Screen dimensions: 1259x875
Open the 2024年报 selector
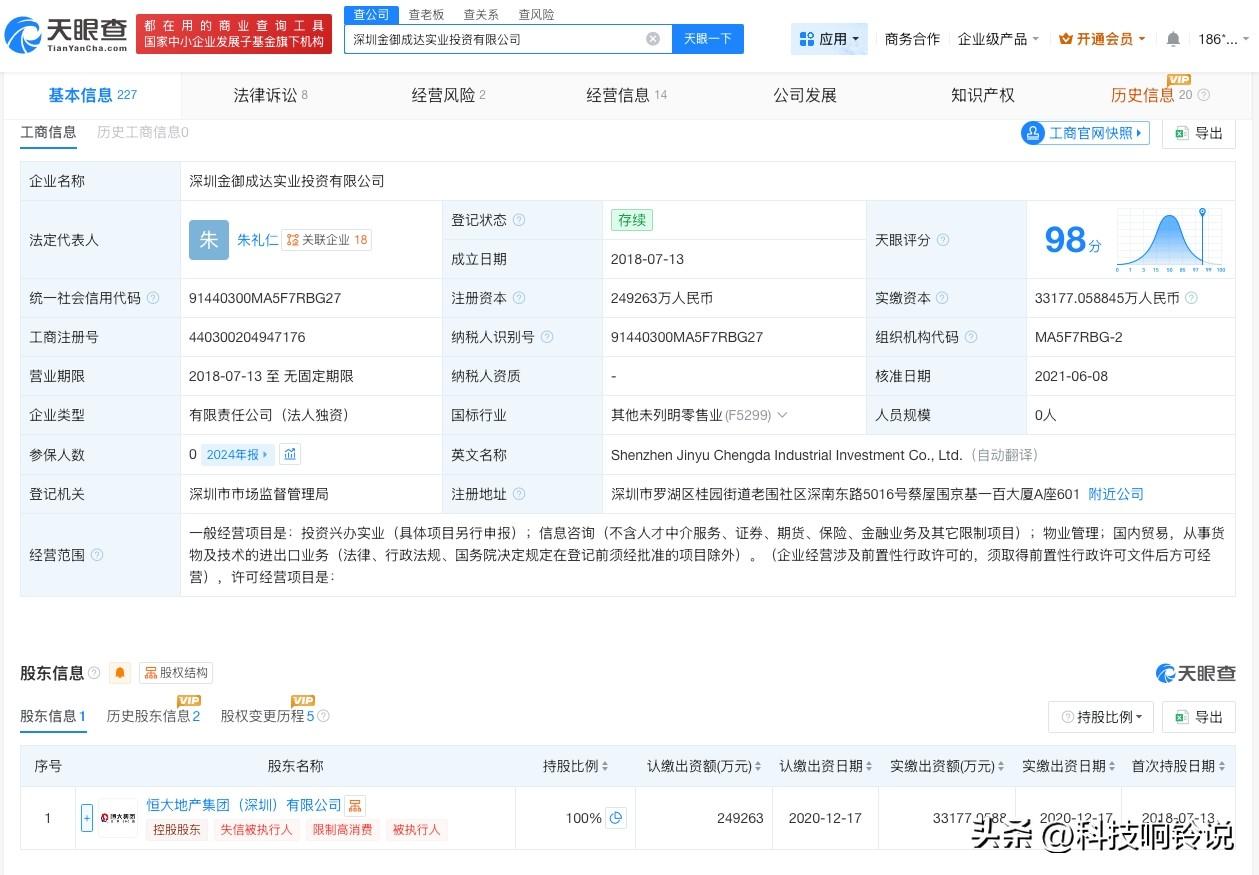point(237,454)
